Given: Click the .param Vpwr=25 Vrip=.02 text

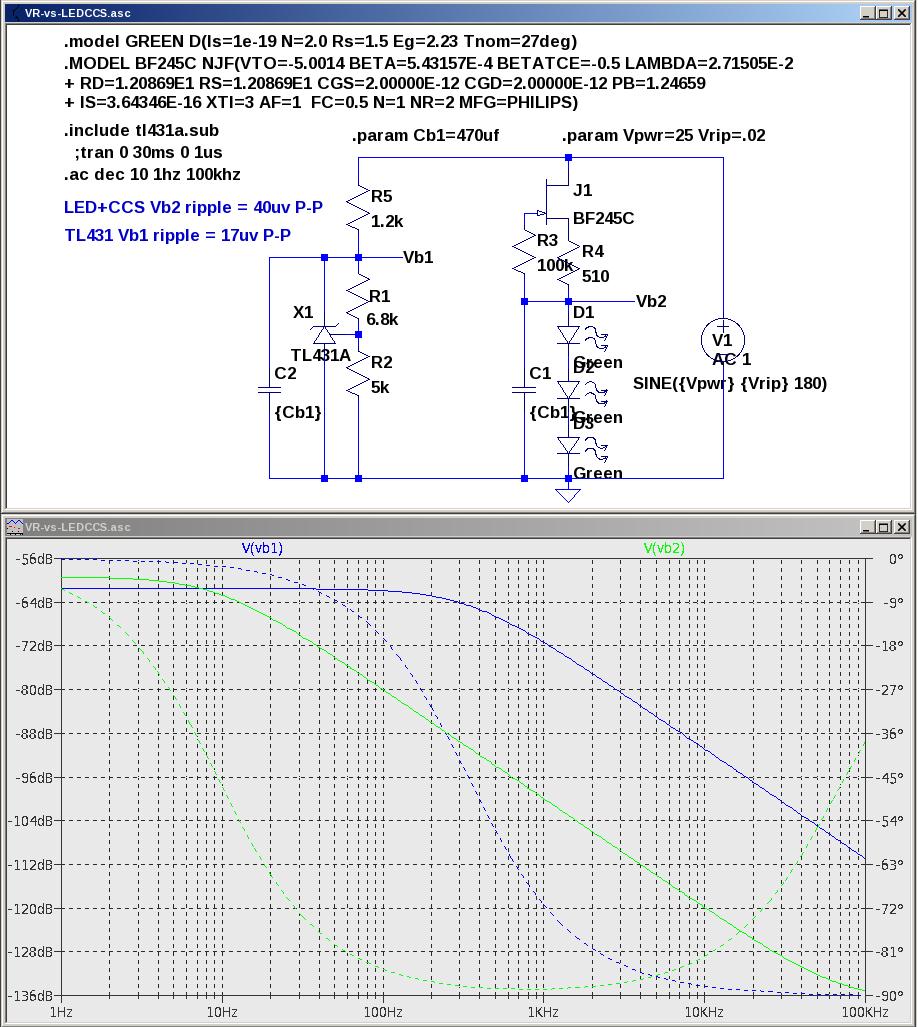Looking at the screenshot, I should pos(663,136).
